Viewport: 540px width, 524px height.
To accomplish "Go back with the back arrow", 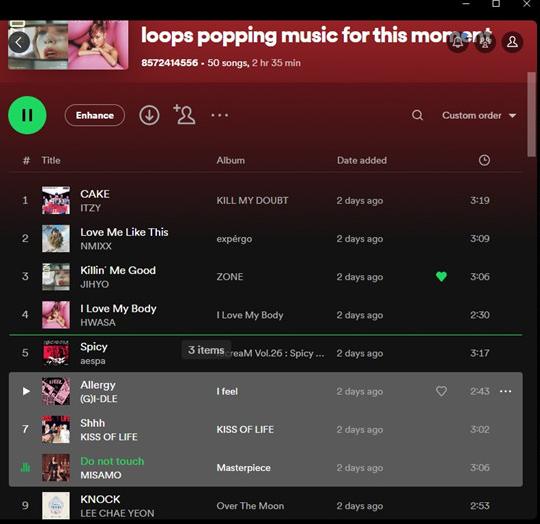I will point(19,43).
